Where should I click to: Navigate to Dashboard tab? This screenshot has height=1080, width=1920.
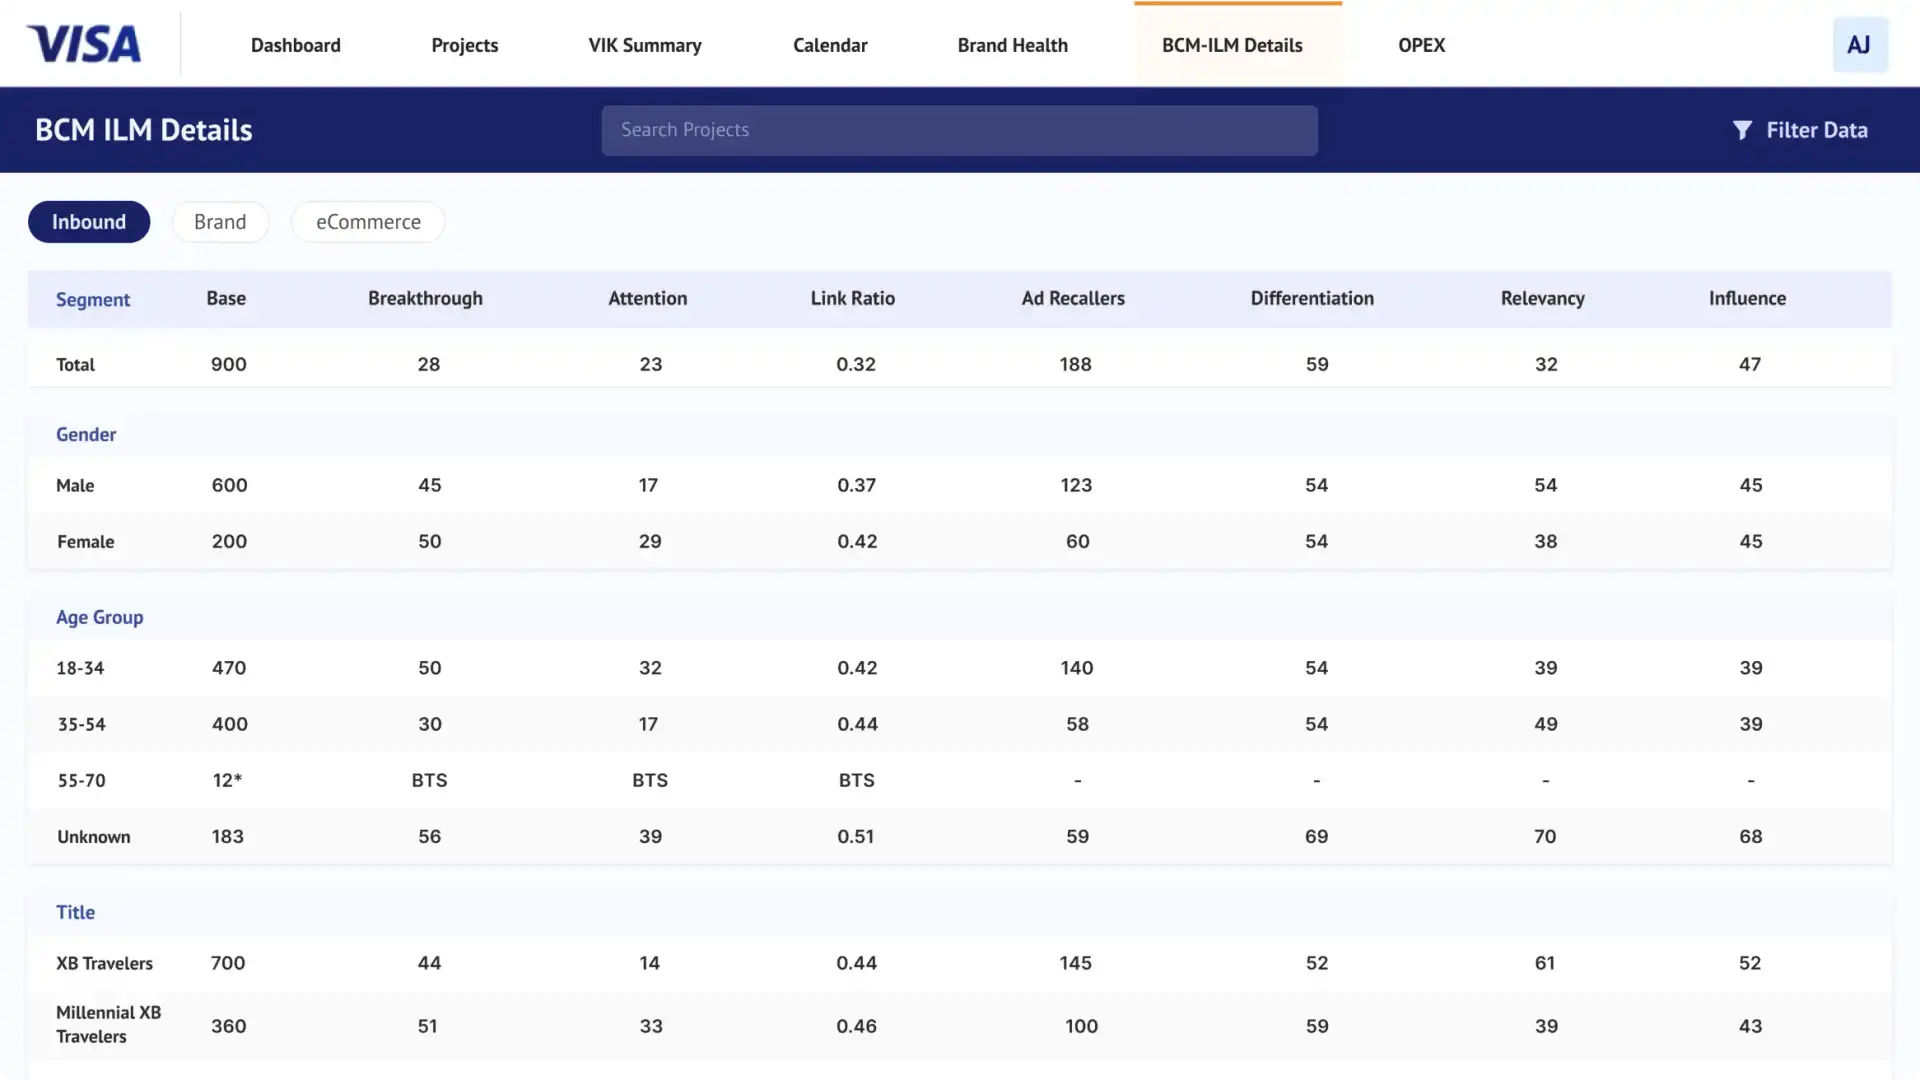click(x=297, y=44)
